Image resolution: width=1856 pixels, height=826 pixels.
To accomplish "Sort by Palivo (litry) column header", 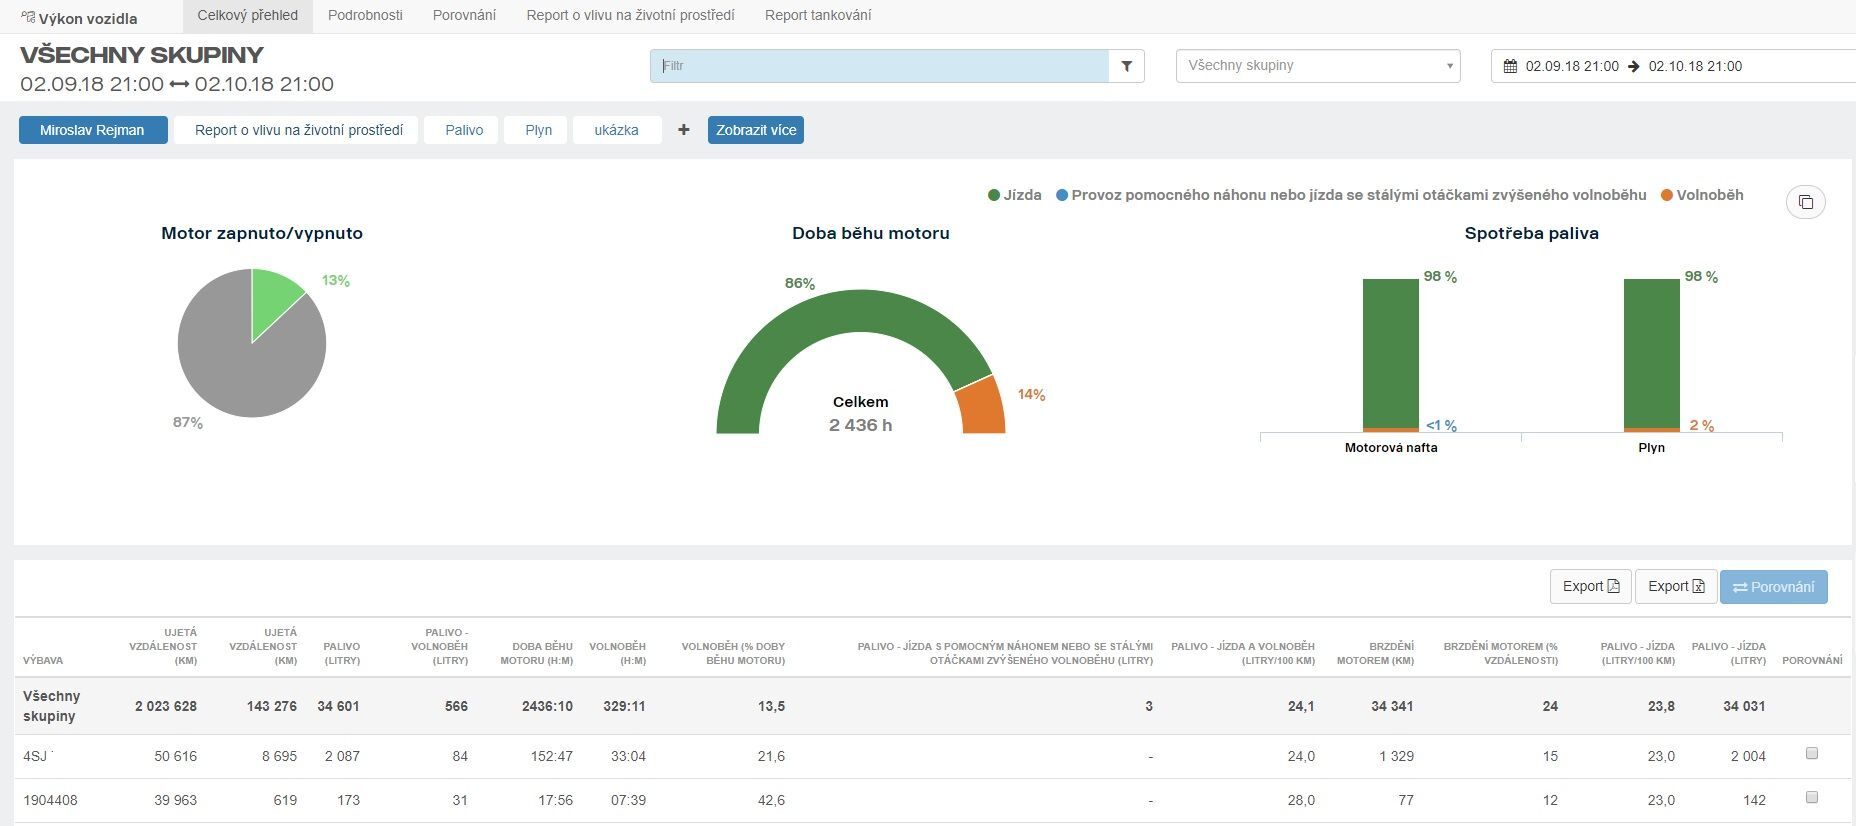I will (x=342, y=653).
